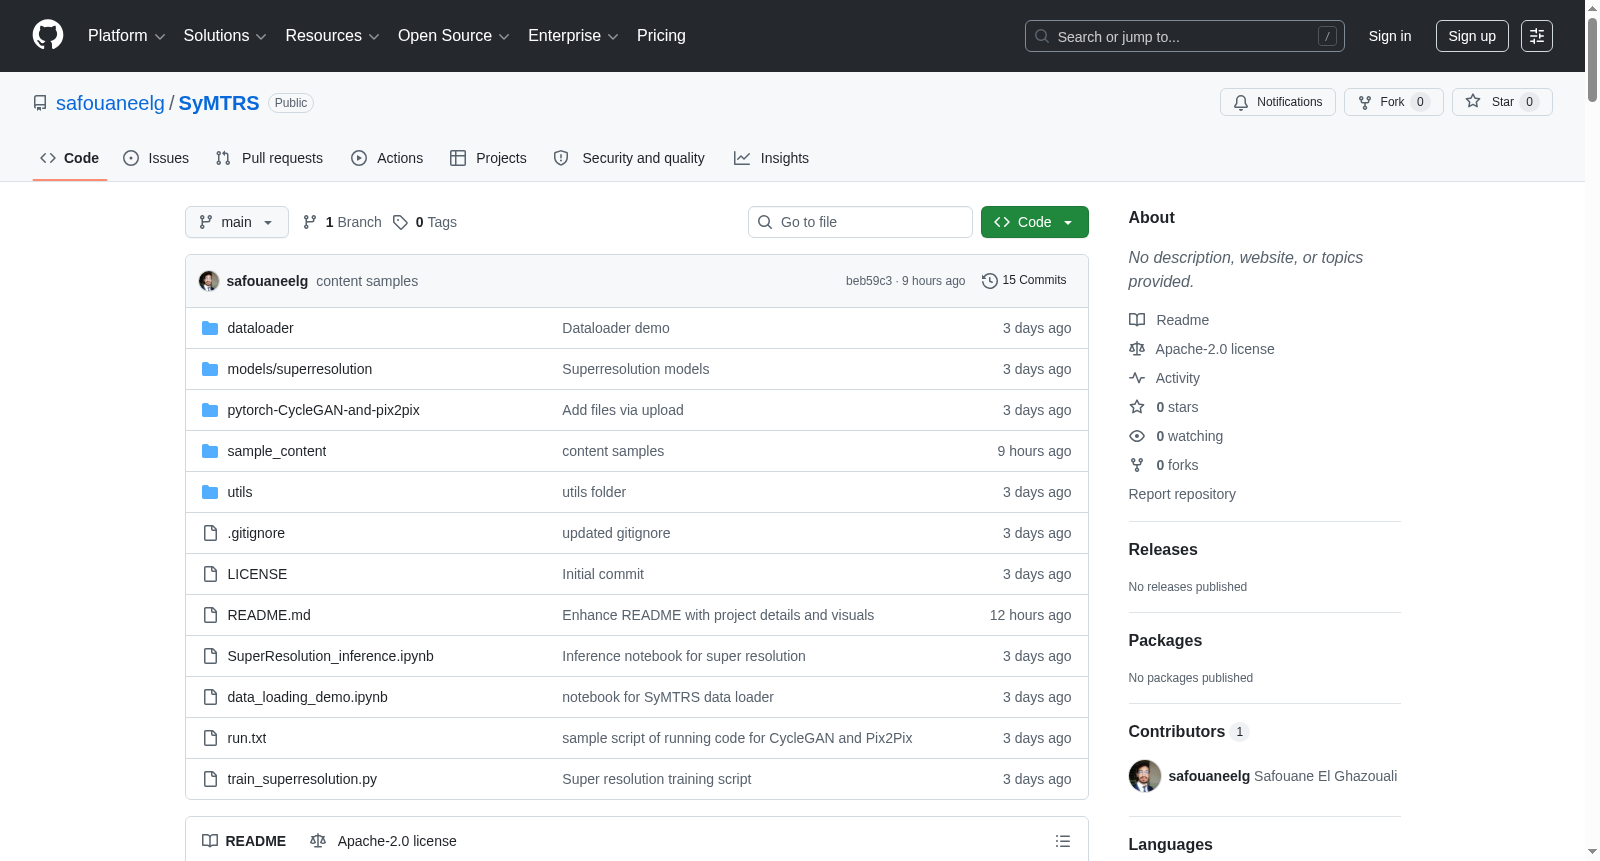
Task: Click the repository icon beside safouaneelg
Action: coord(40,103)
